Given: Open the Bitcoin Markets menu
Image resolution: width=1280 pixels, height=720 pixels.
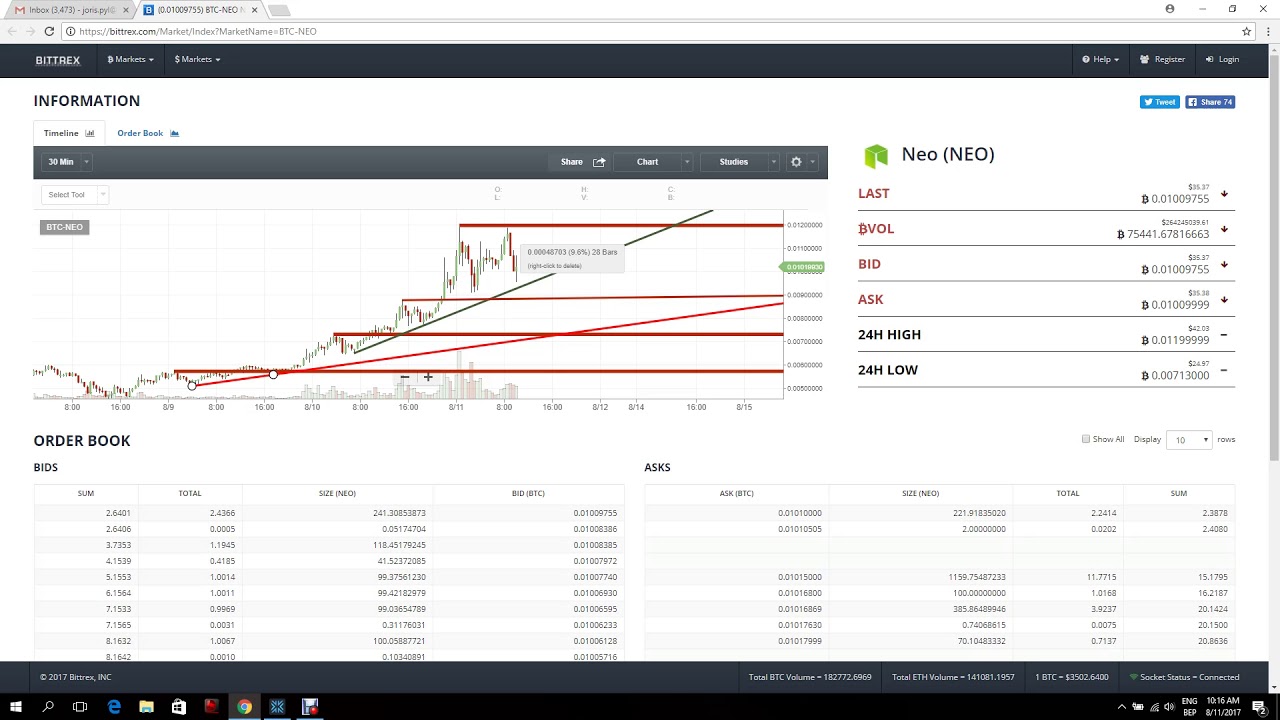Looking at the screenshot, I should tap(130, 59).
